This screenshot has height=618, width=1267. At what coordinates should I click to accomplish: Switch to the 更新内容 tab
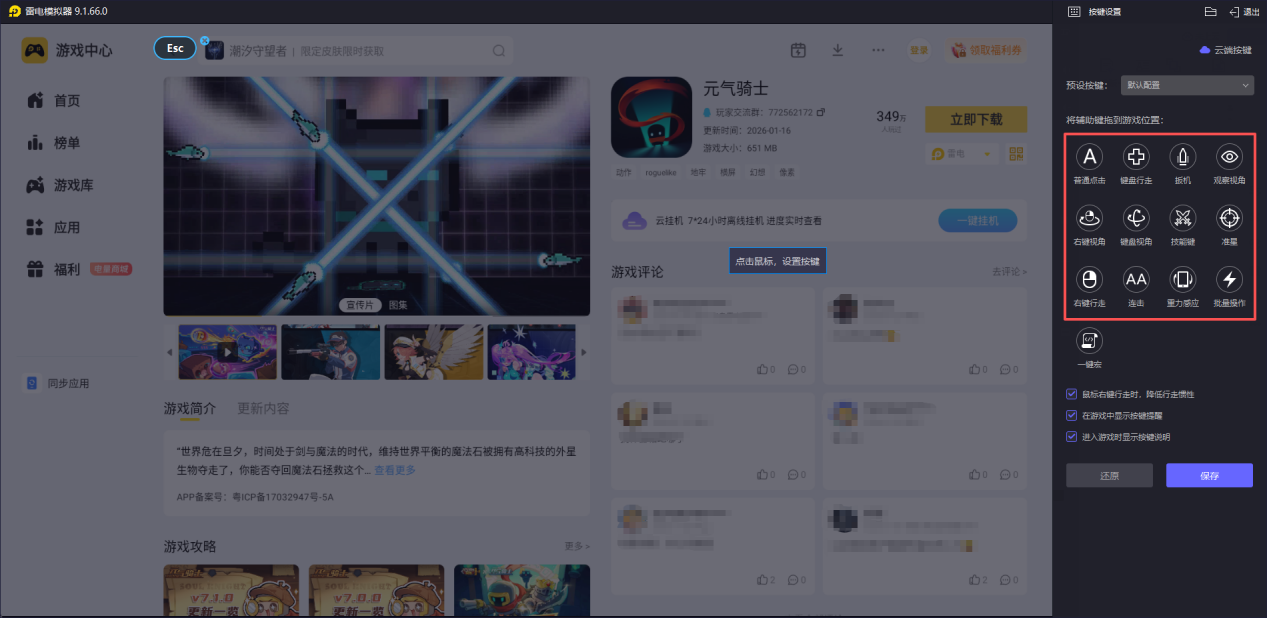click(x=263, y=408)
